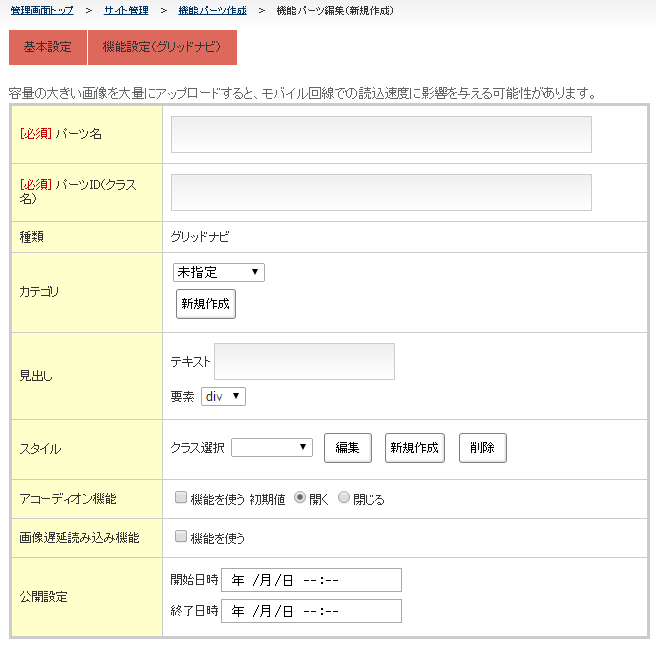Click the [必須] パーツID(クラス名) row label

pos(78,191)
